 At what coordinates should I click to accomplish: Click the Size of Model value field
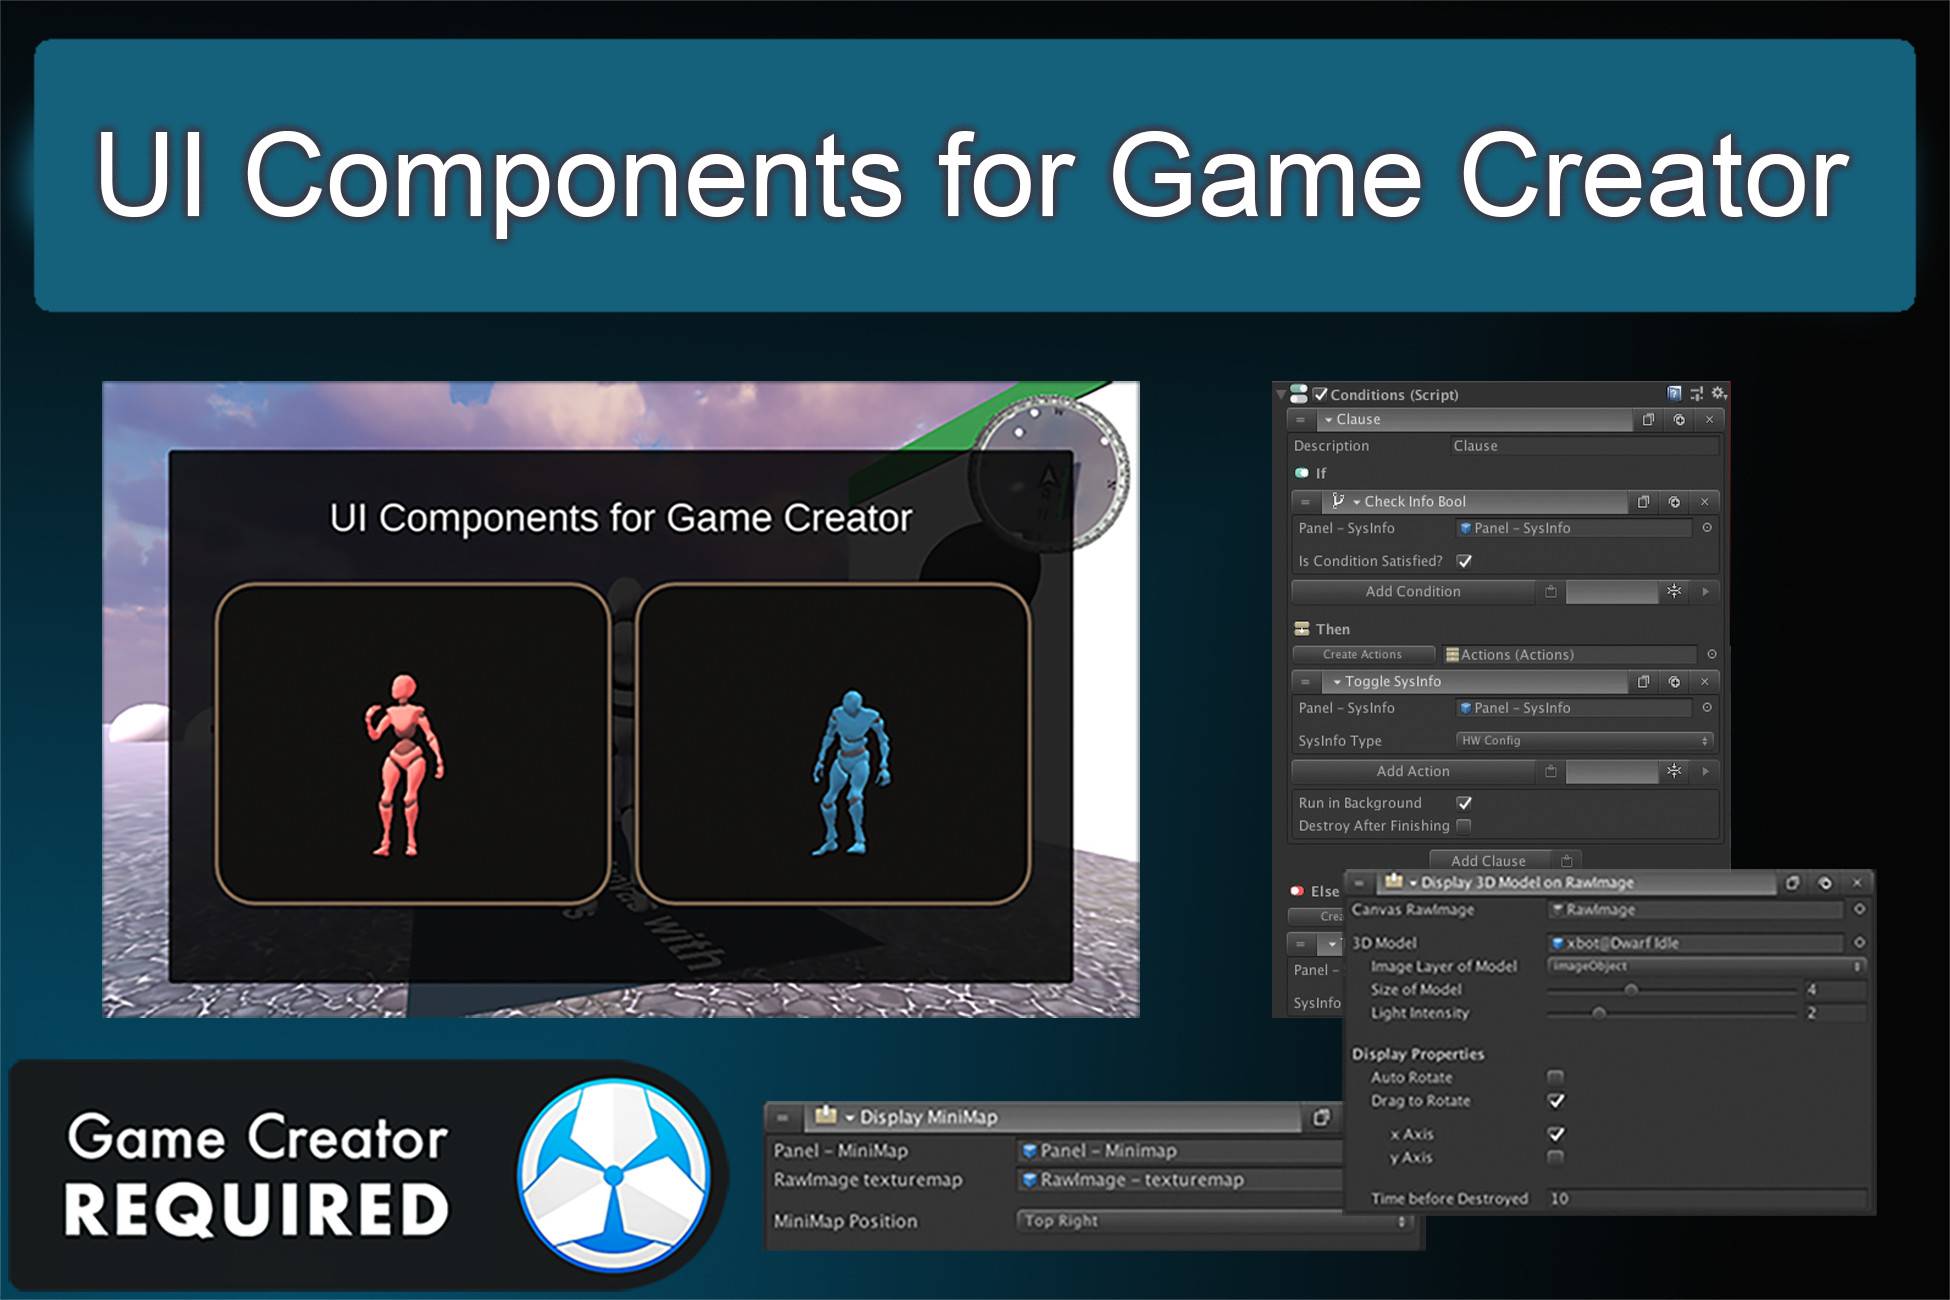pyautogui.click(x=1835, y=990)
